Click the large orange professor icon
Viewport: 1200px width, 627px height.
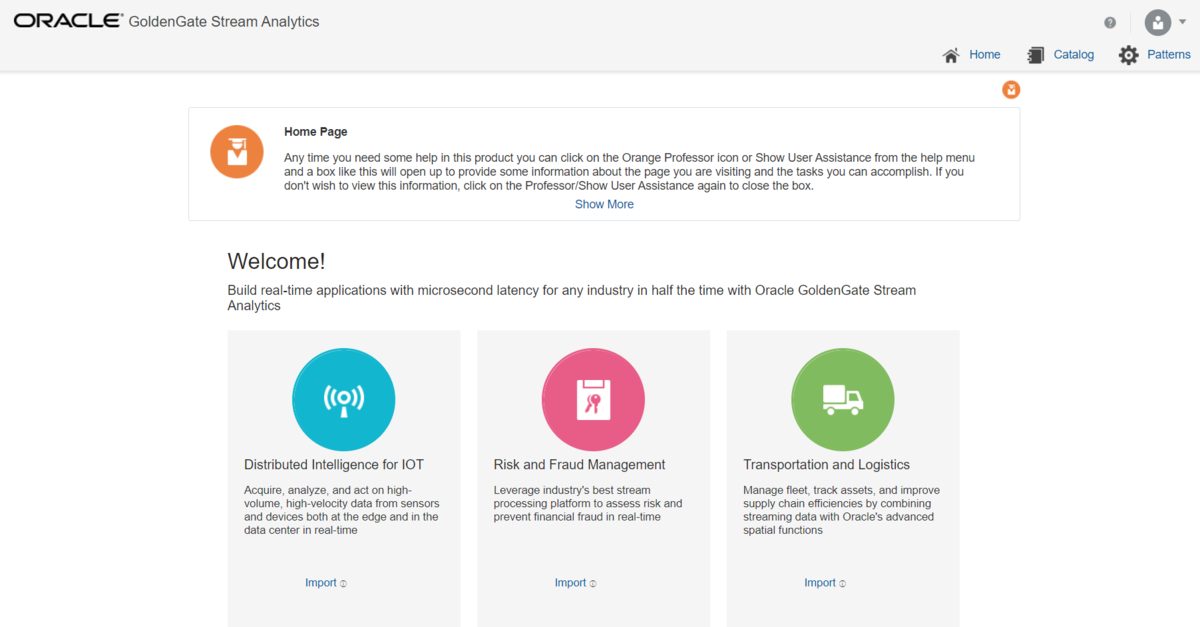(x=237, y=152)
